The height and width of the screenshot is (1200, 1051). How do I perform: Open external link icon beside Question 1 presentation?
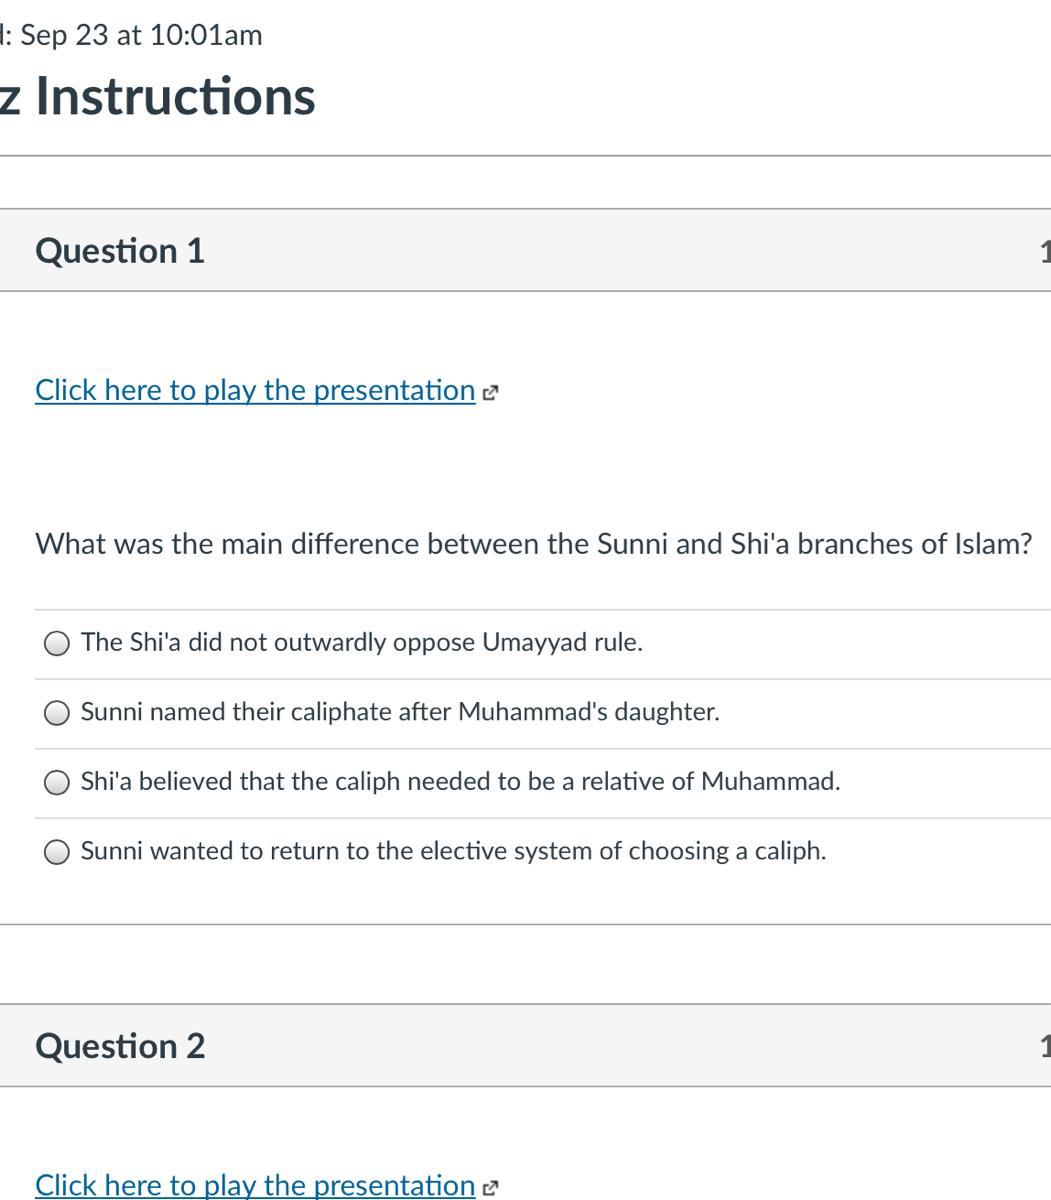[489, 393]
